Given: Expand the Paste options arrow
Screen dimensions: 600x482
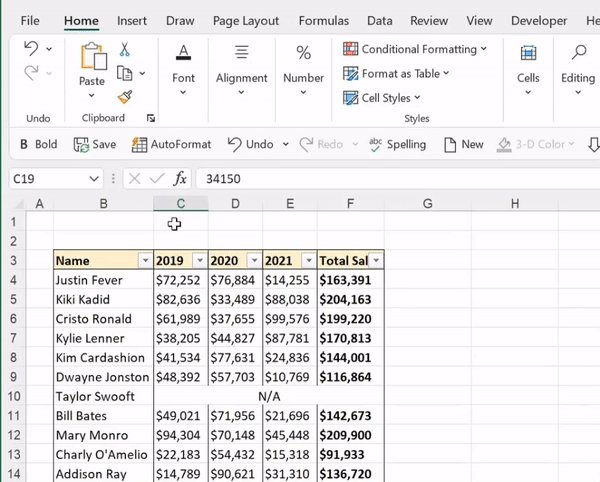Looking at the screenshot, I should 91,95.
